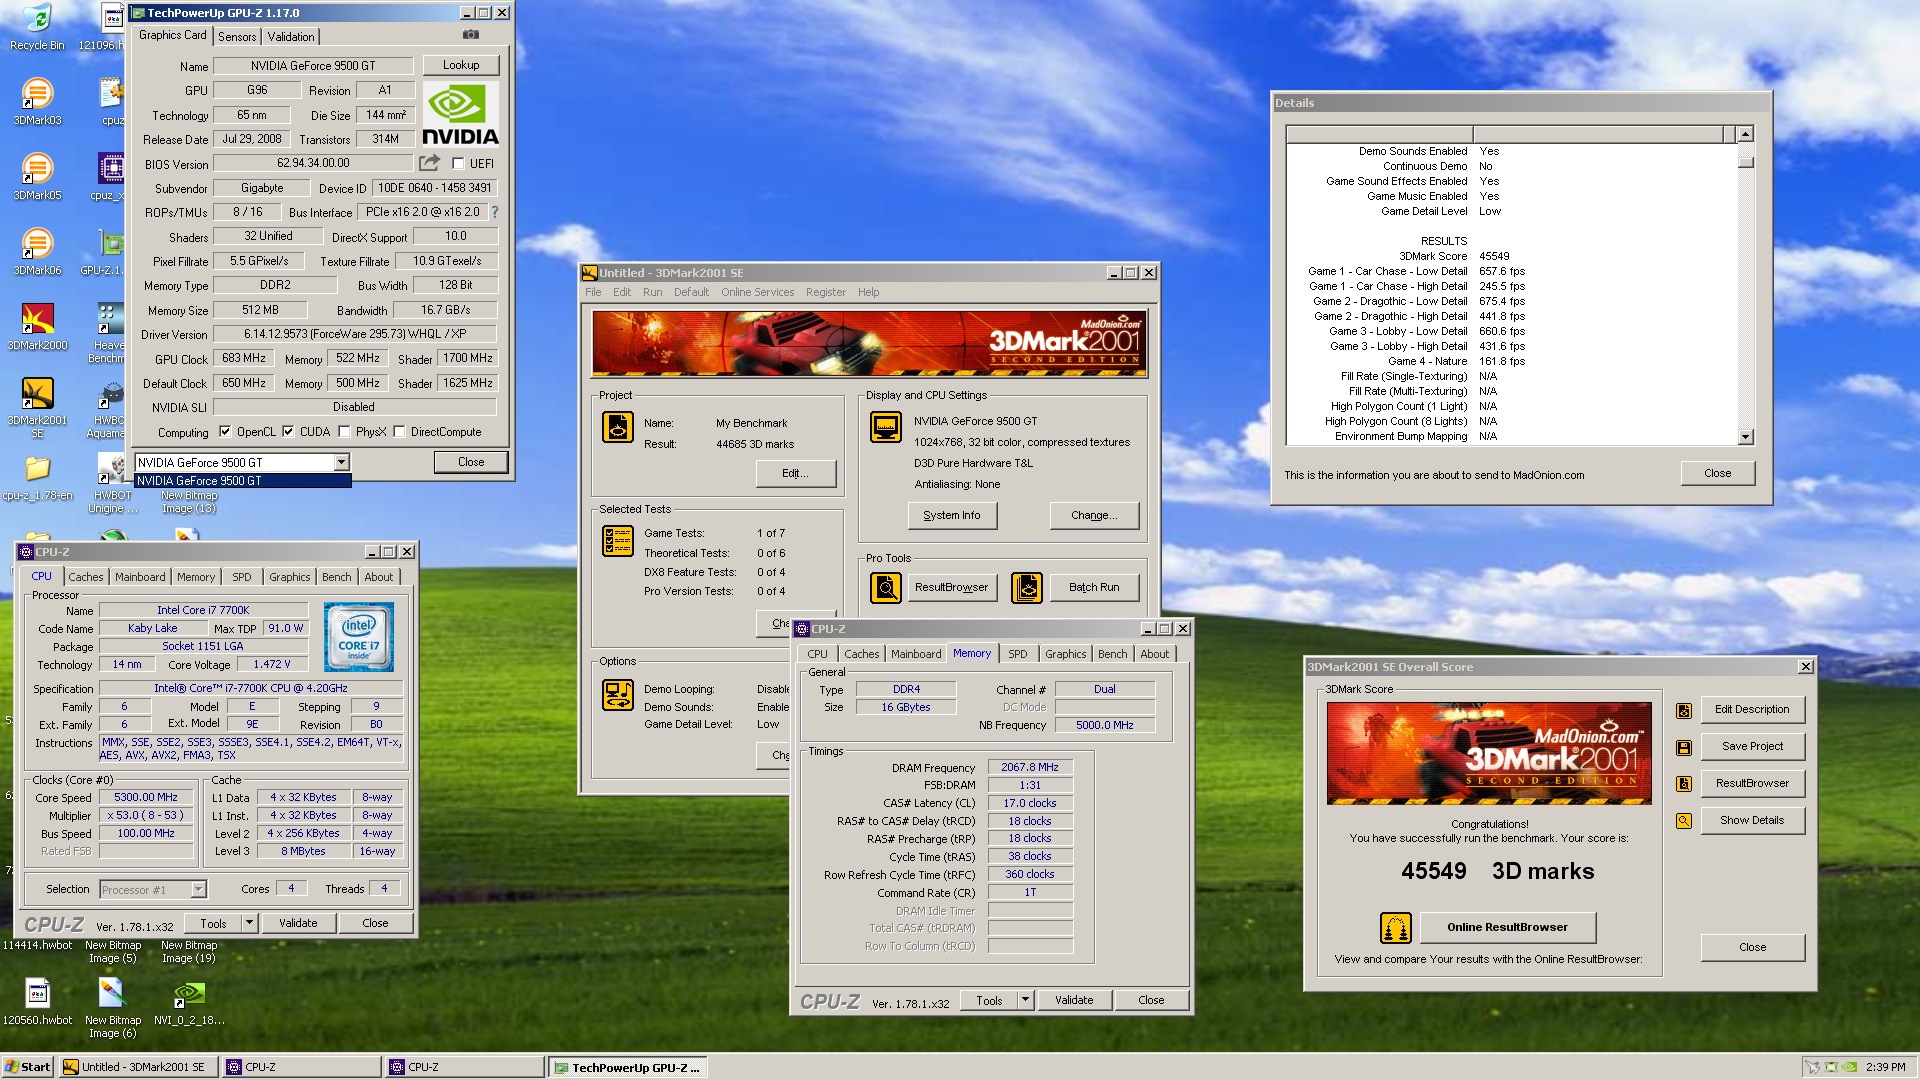The width and height of the screenshot is (1920, 1080).
Task: Click Validate in the CPU-Z Memory window
Action: 1074,1000
